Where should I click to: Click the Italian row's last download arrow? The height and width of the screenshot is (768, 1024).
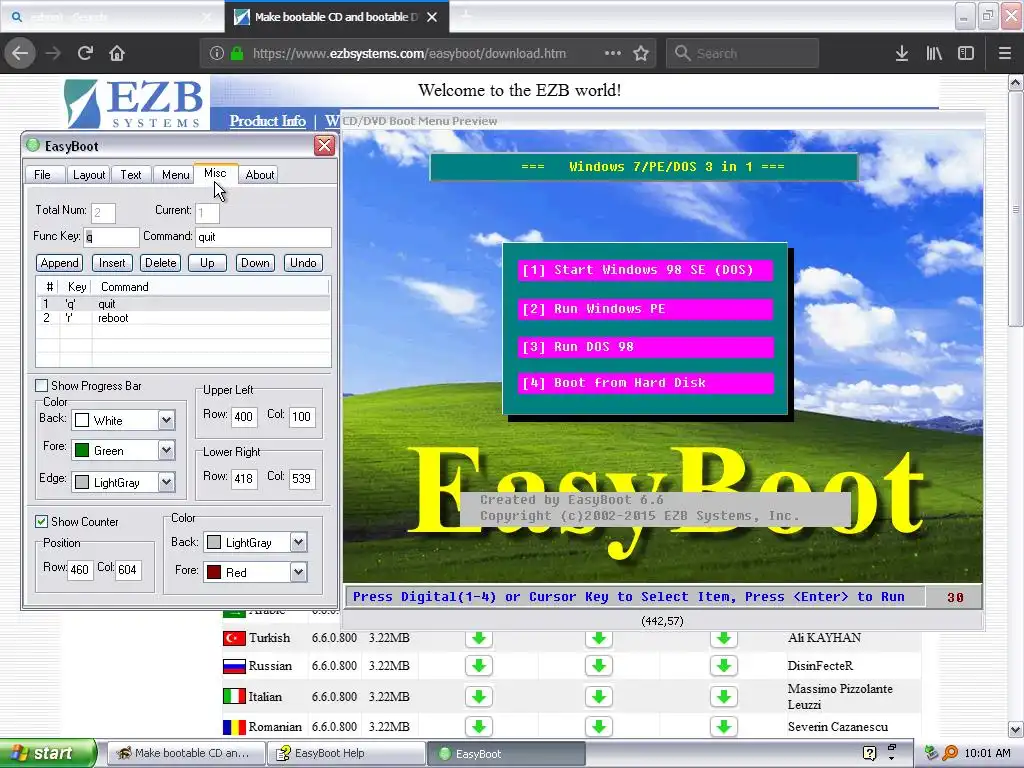click(724, 697)
